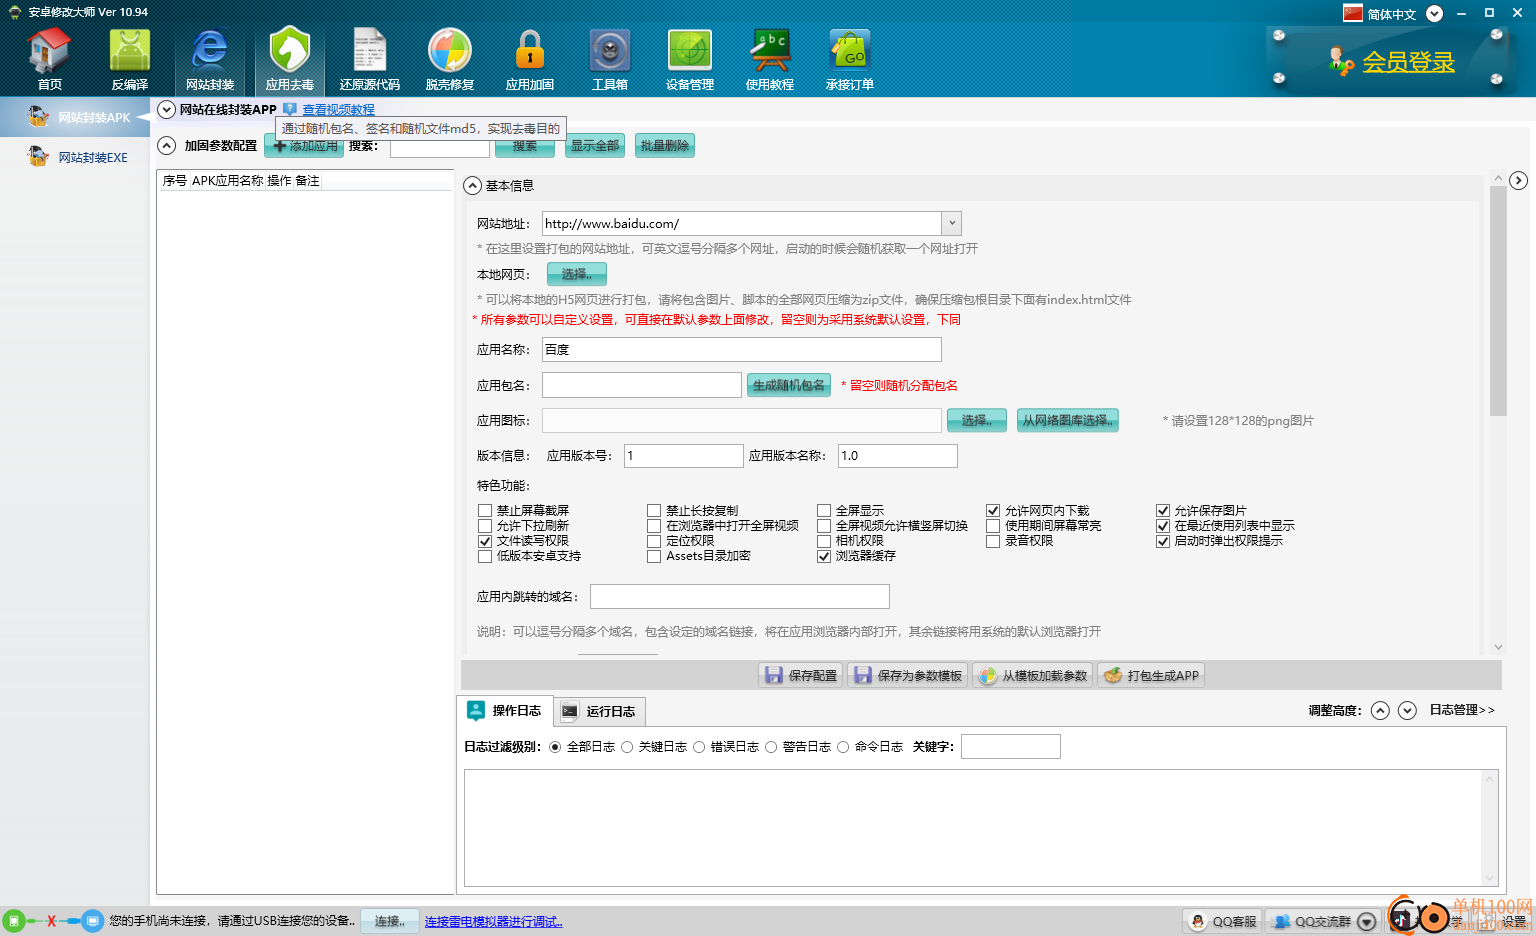Click 保存为参数模板 button
1536x936 pixels.
908,675
